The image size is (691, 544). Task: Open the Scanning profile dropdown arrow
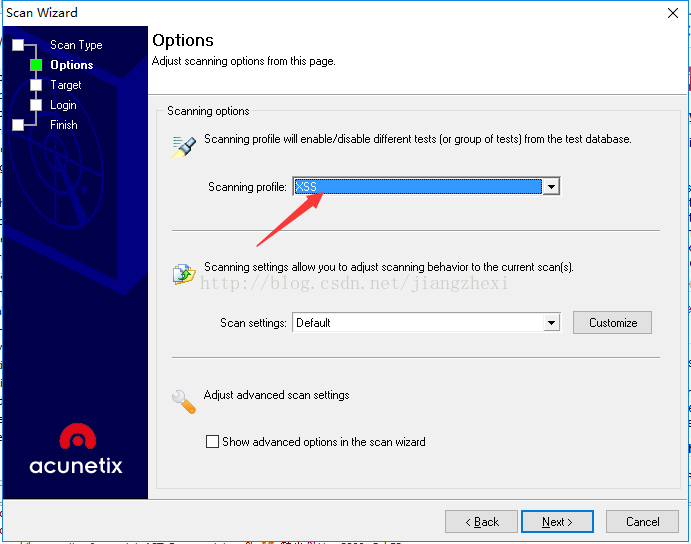pyautogui.click(x=551, y=186)
